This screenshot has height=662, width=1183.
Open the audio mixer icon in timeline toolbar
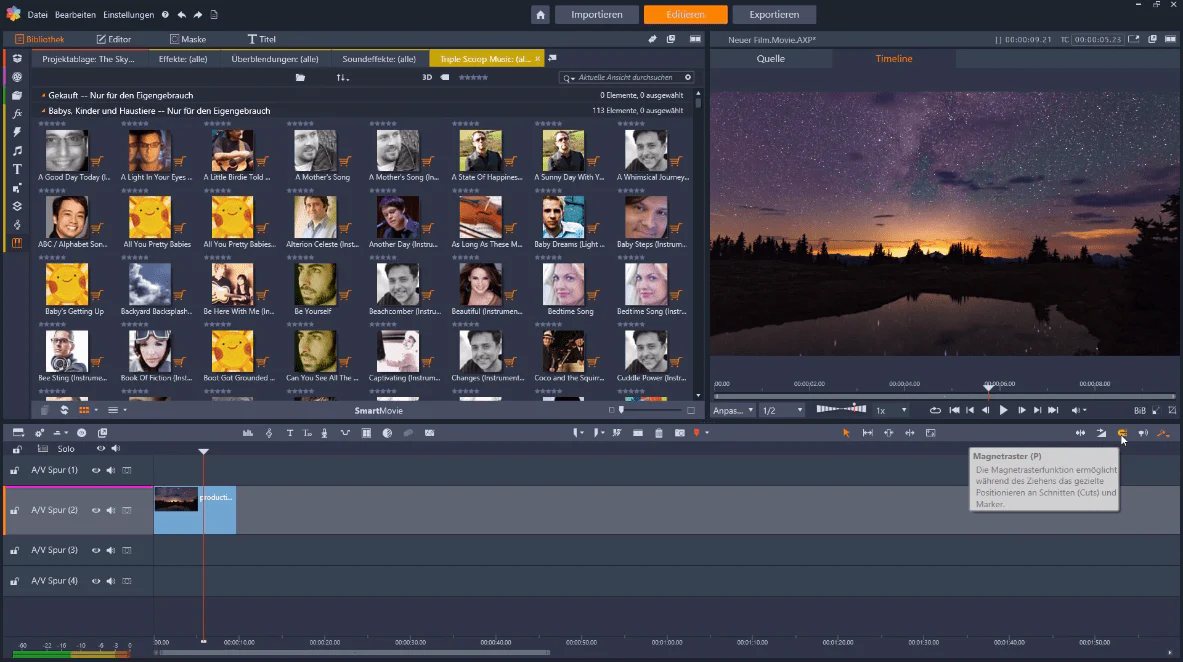(x=247, y=433)
